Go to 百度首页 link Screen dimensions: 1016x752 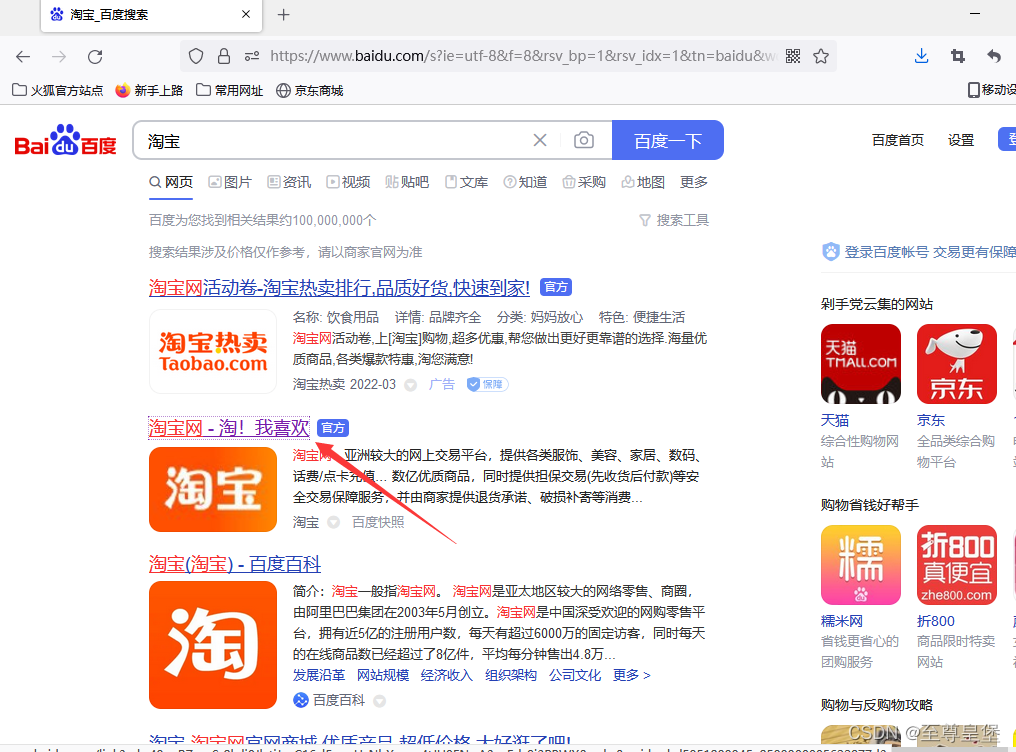point(897,140)
